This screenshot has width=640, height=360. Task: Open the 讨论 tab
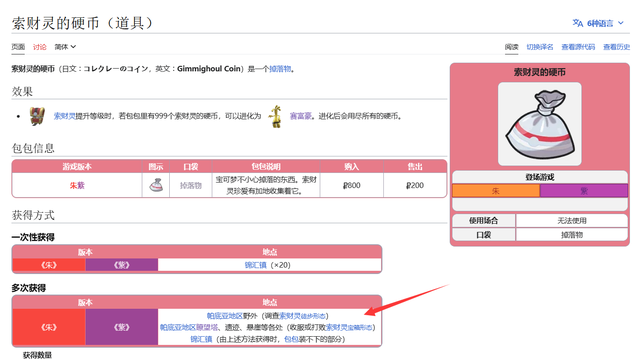(x=40, y=47)
